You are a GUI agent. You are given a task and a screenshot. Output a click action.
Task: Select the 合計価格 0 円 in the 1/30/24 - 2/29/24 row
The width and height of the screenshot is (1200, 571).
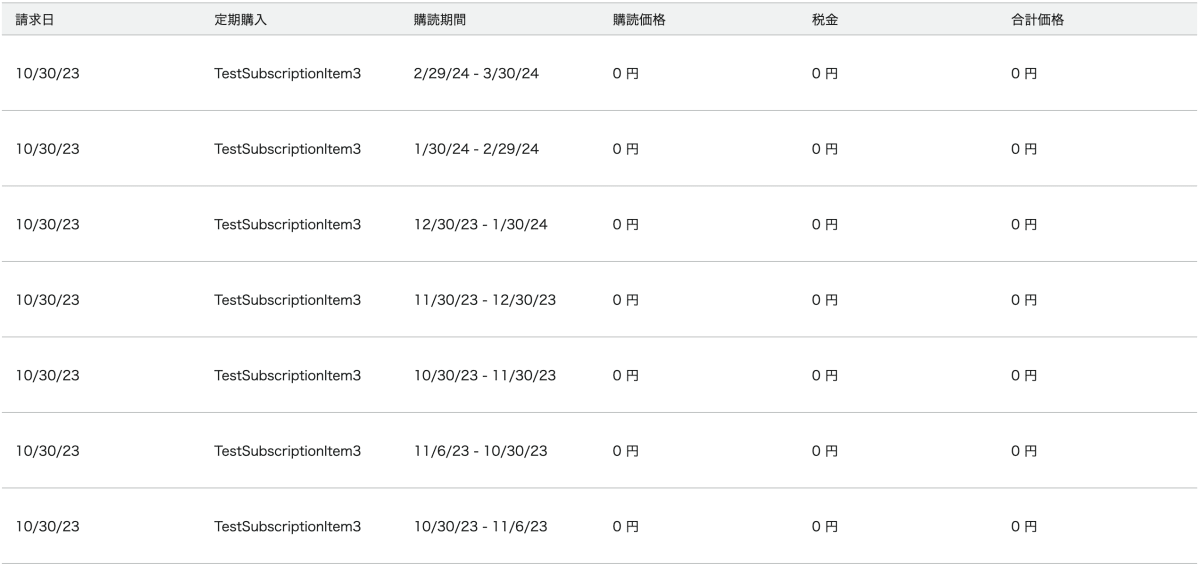(x=1024, y=149)
